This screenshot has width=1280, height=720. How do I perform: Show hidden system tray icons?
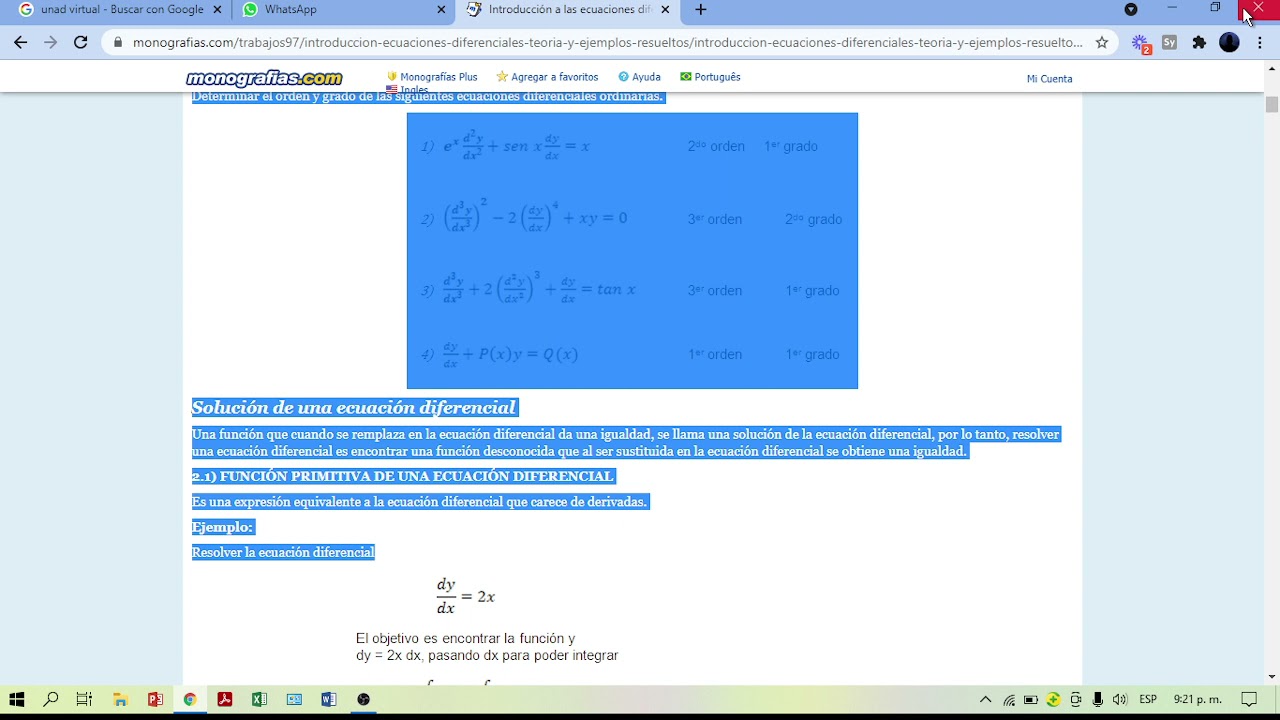[985, 699]
